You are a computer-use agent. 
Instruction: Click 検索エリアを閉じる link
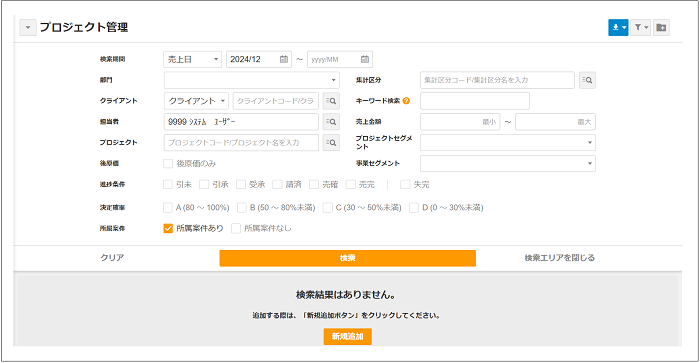coord(559,258)
